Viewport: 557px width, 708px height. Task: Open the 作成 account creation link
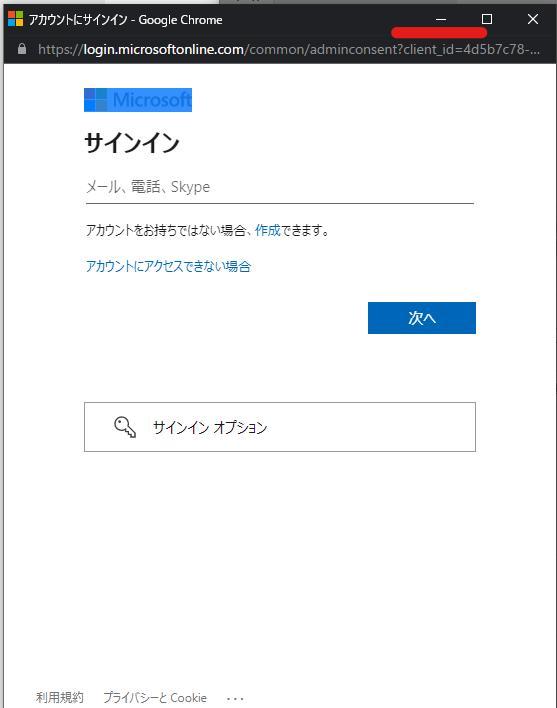[x=268, y=230]
